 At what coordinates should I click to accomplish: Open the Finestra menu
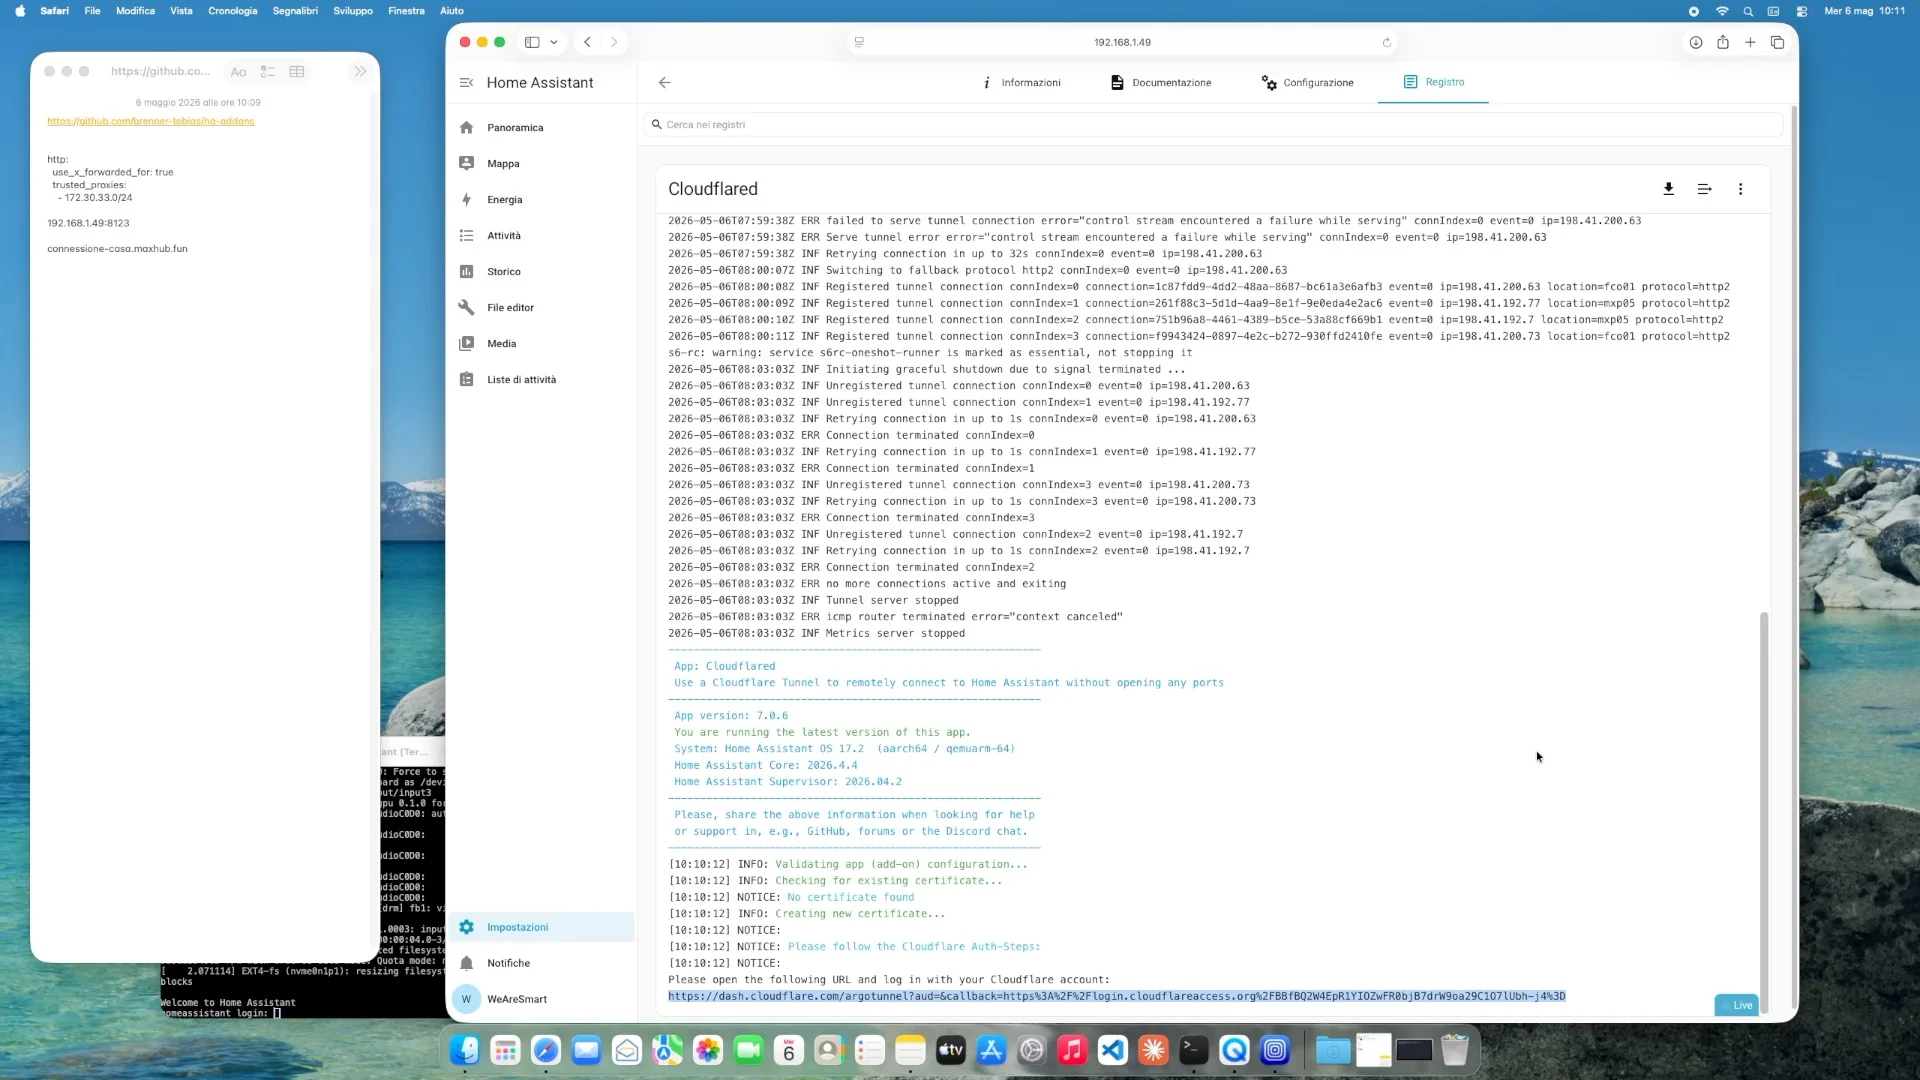pyautogui.click(x=406, y=11)
